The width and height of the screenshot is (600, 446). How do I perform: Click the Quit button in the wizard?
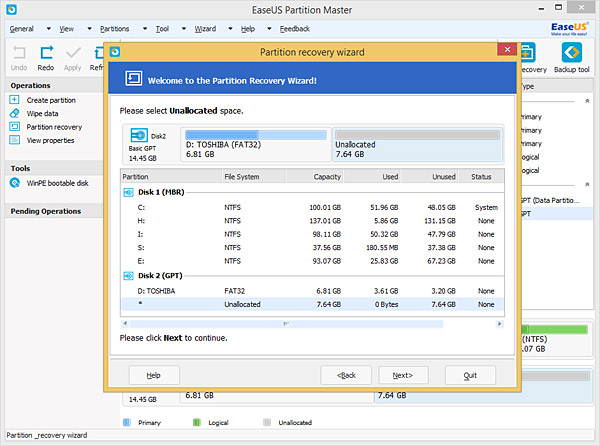(470, 375)
